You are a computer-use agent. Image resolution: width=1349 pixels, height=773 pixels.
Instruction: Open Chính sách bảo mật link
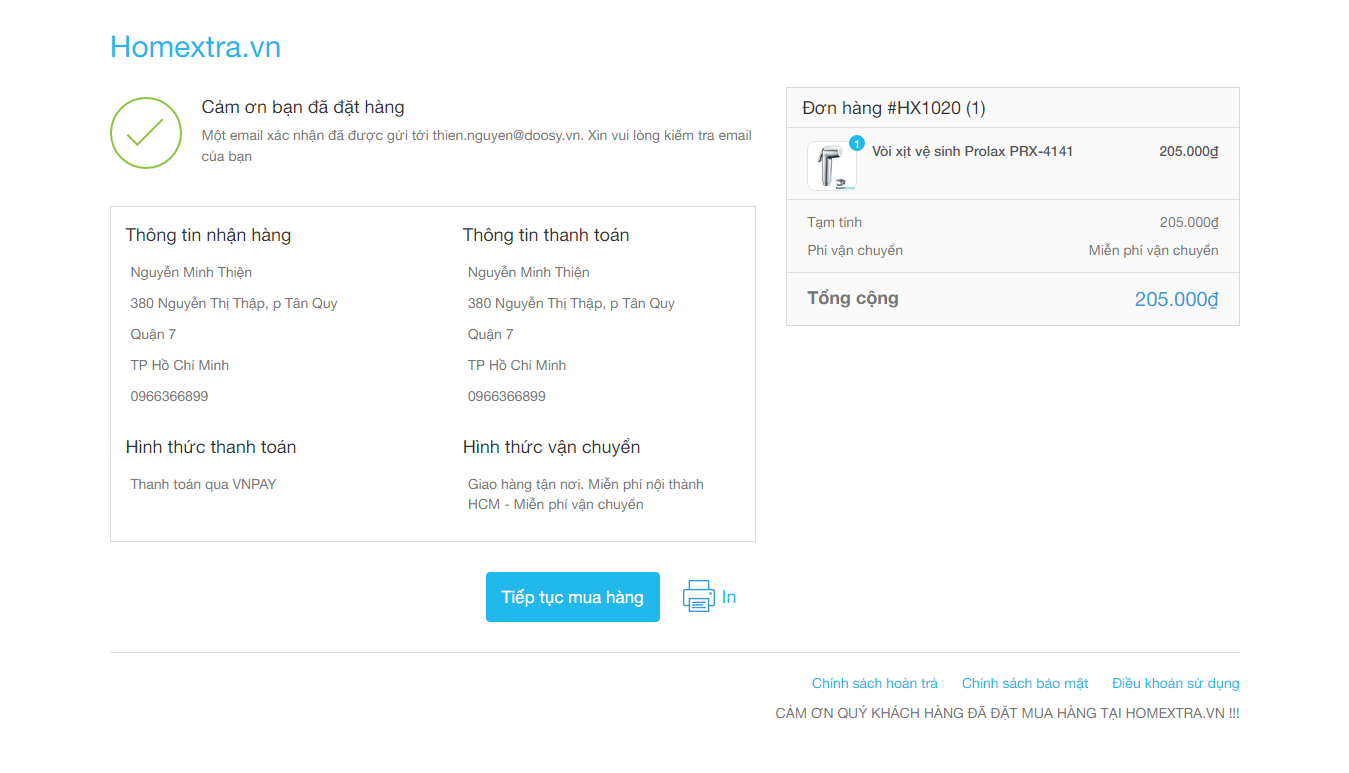[1024, 683]
